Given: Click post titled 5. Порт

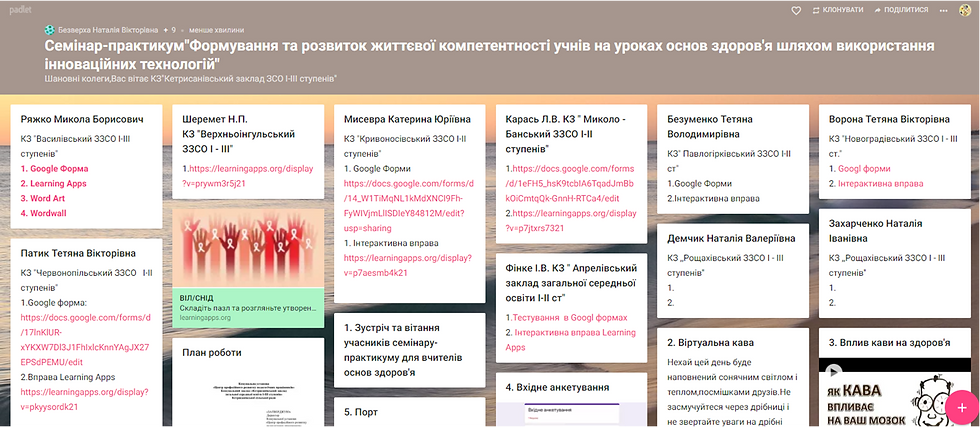Looking at the screenshot, I should (361, 413).
